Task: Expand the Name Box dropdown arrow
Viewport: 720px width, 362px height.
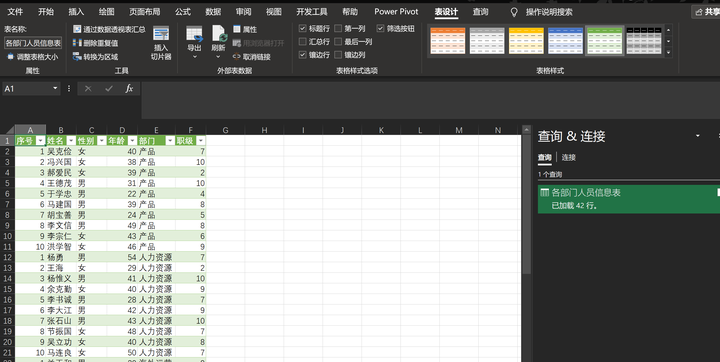Action: [55, 89]
